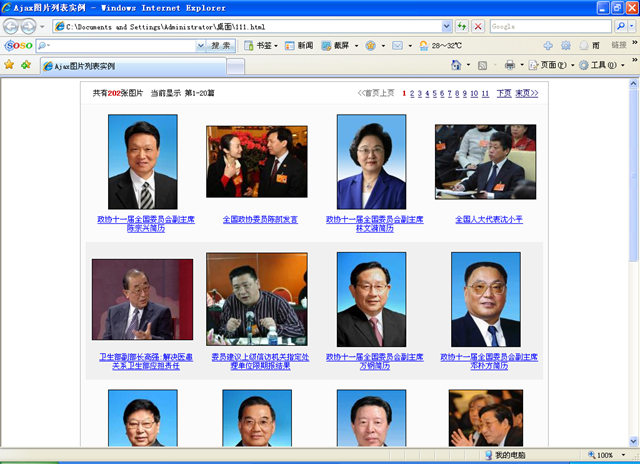Open the 委员建议上级信访机关 caption link
Viewport: 640px width, 464px height.
coord(260,361)
